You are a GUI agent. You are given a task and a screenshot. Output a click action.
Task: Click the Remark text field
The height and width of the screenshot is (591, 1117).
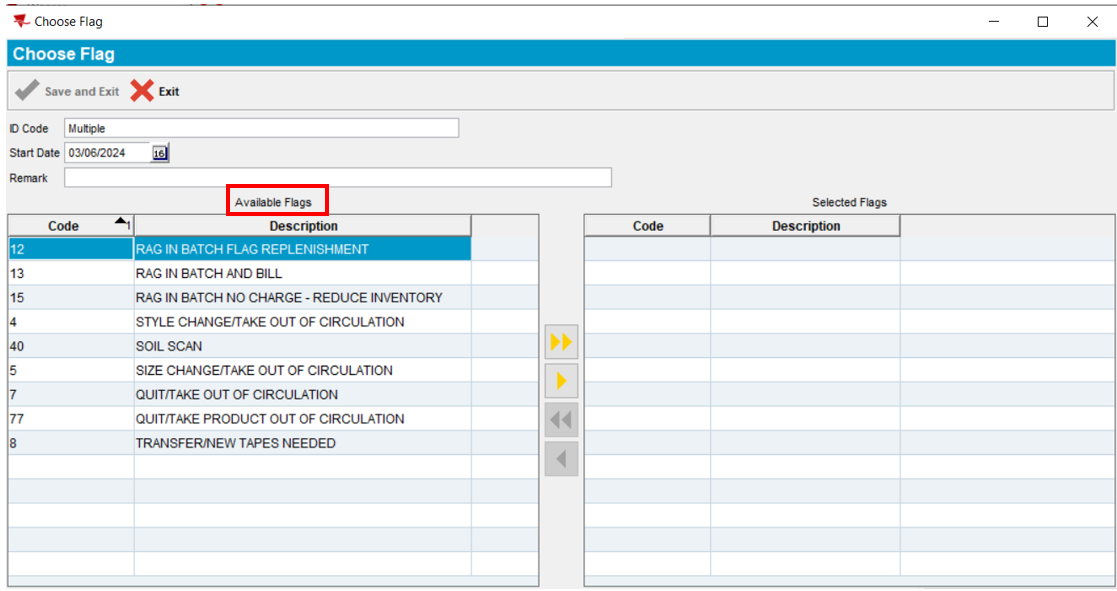coord(337,178)
